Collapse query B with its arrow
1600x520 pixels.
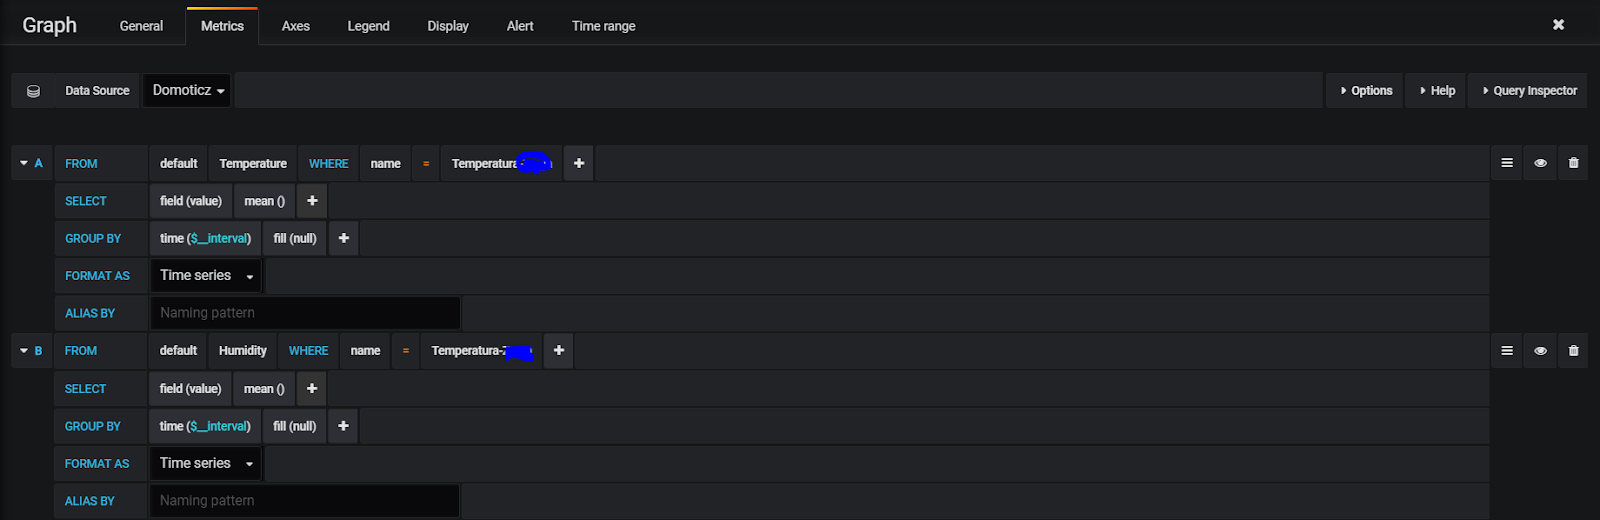[24, 351]
